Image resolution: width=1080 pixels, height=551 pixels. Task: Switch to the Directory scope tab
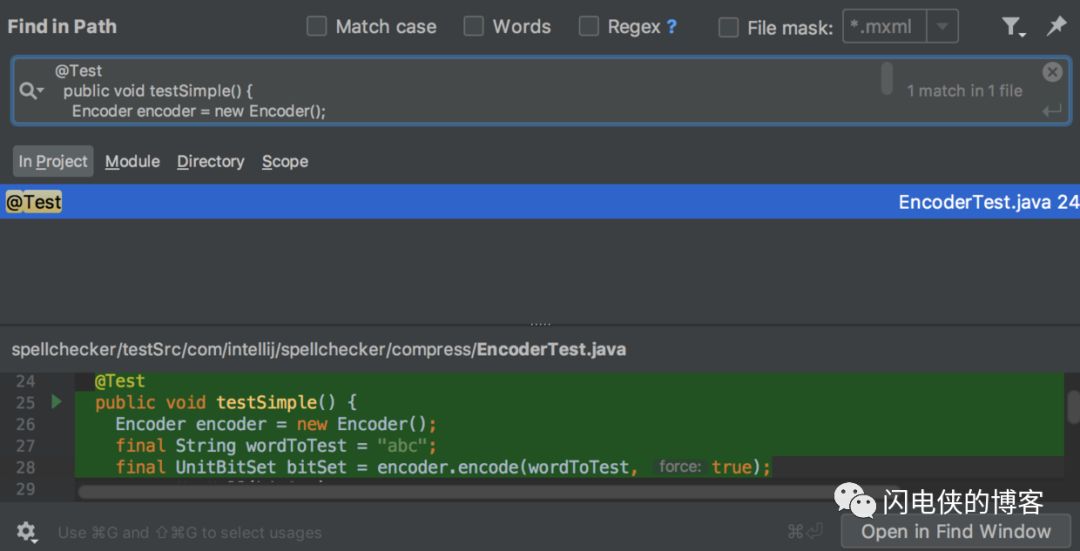tap(211, 161)
